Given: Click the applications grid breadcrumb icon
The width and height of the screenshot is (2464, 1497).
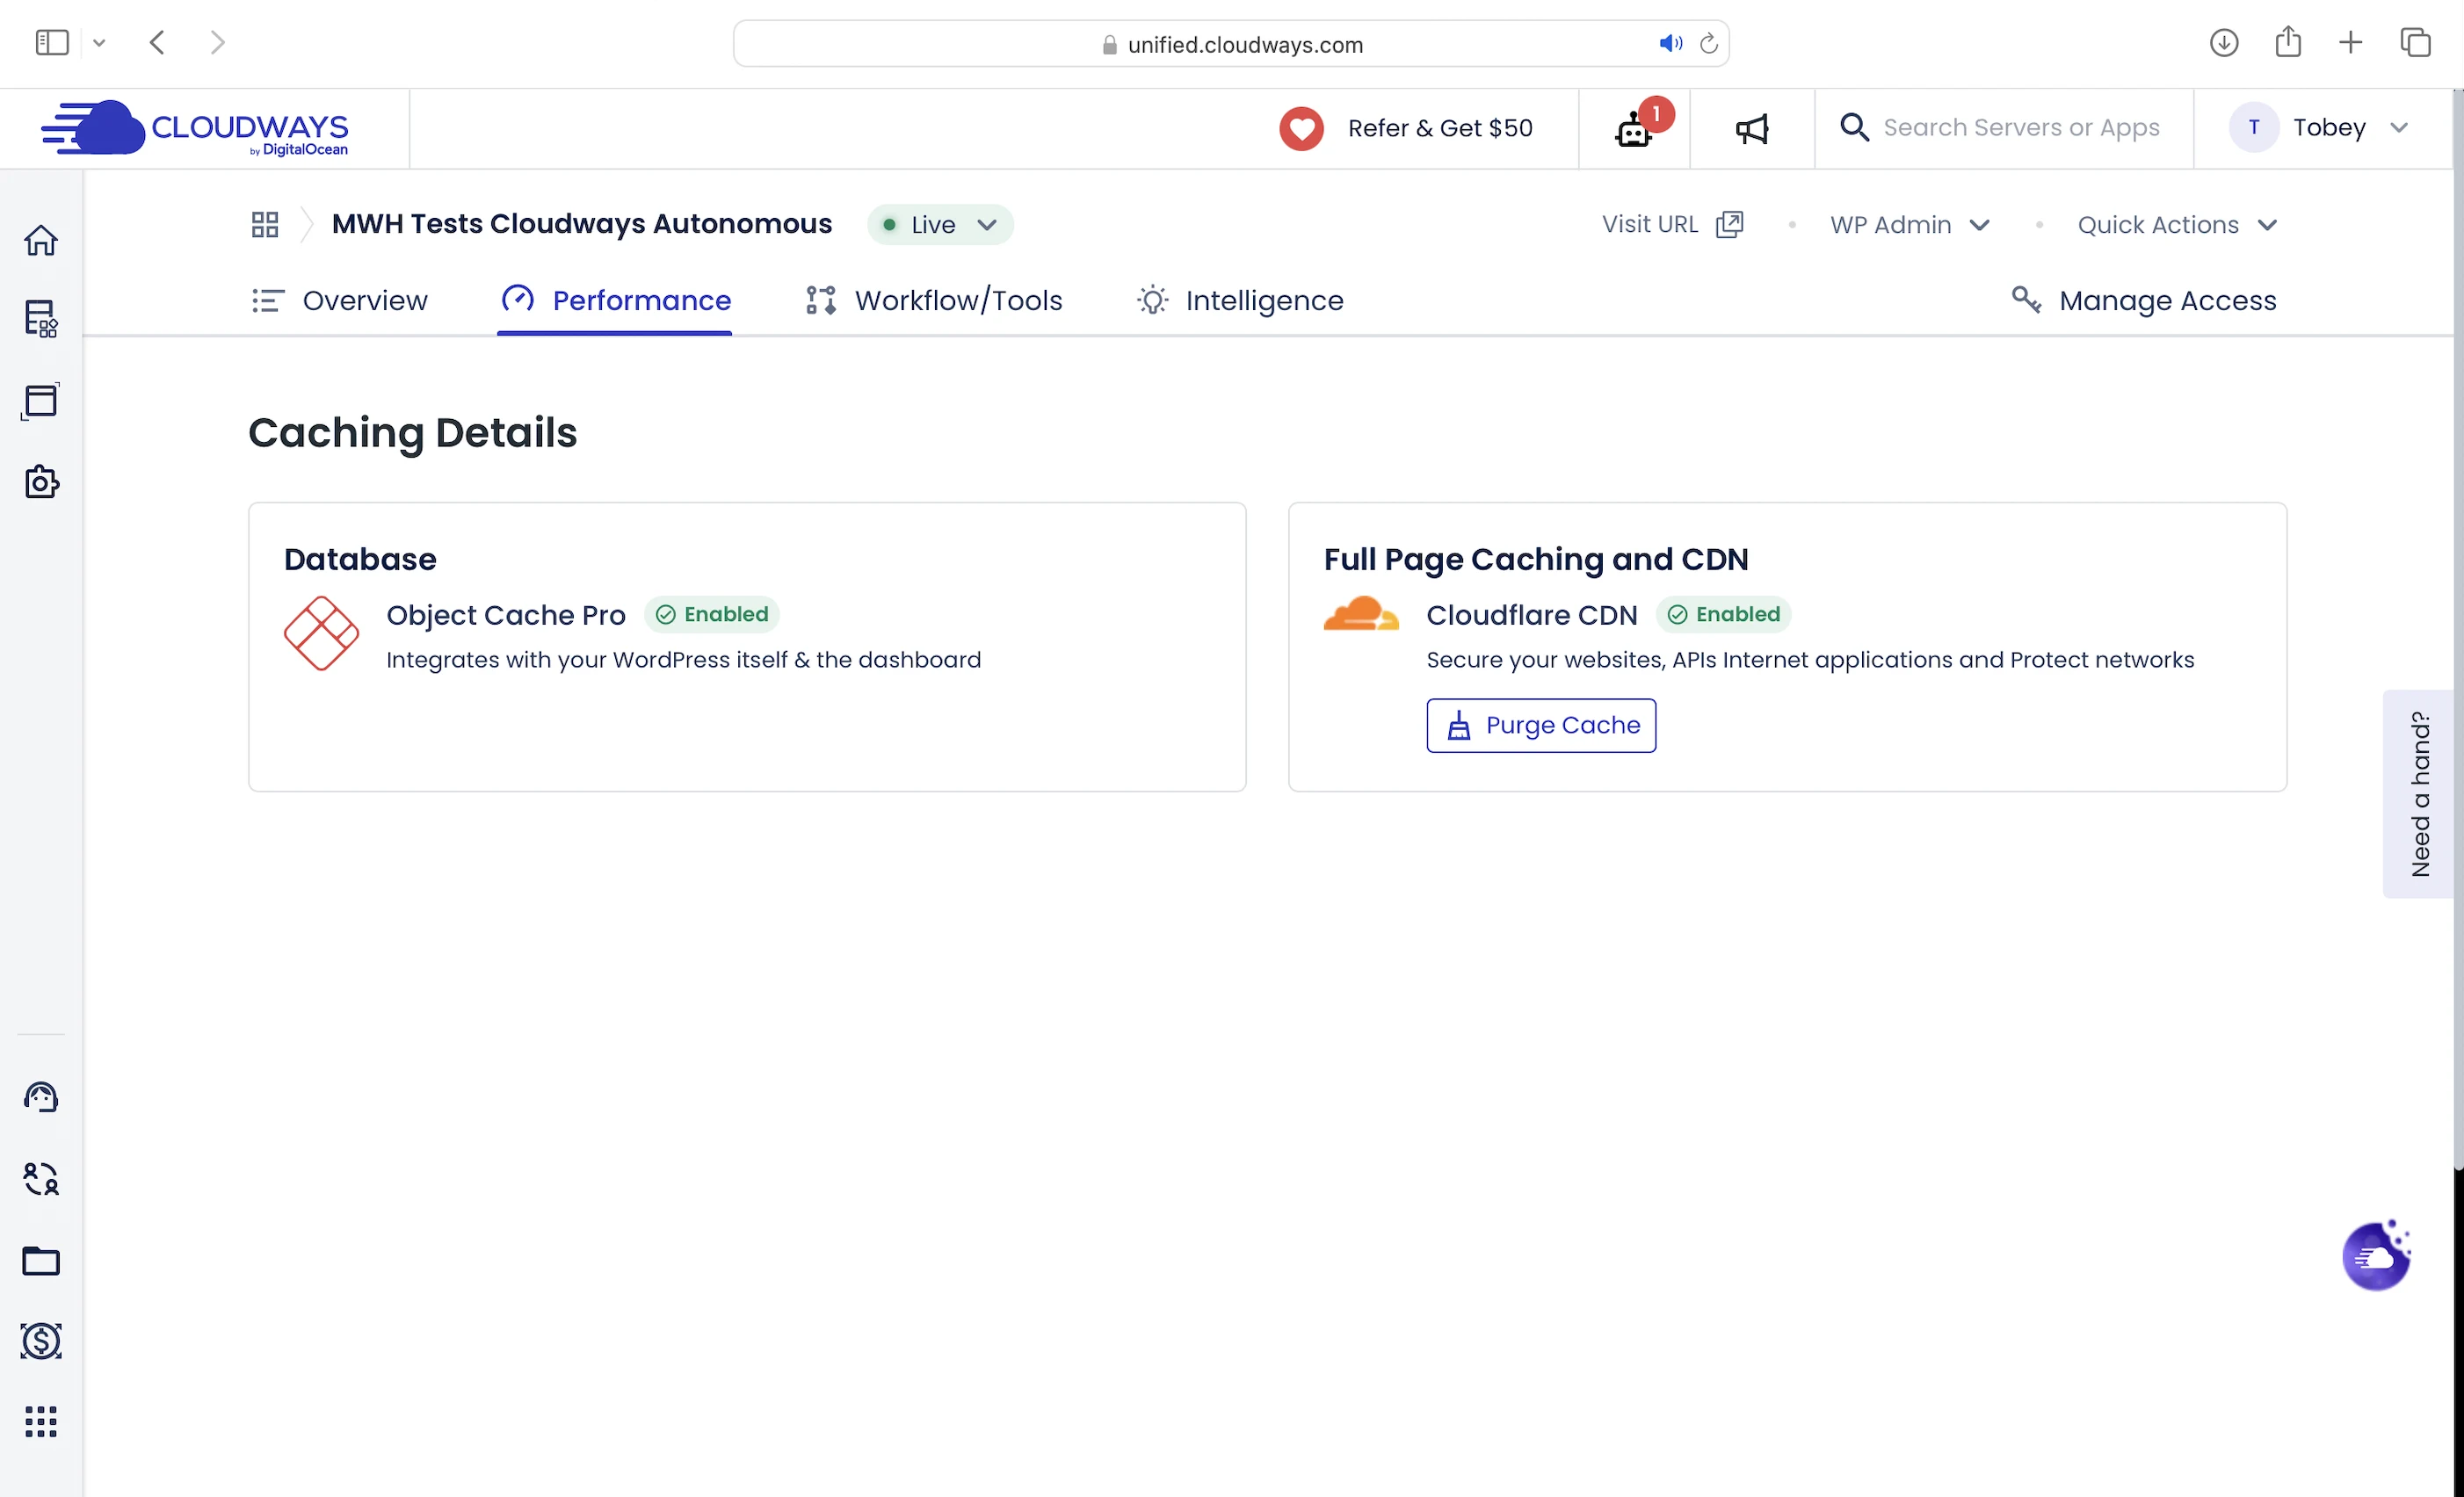Looking at the screenshot, I should point(265,224).
